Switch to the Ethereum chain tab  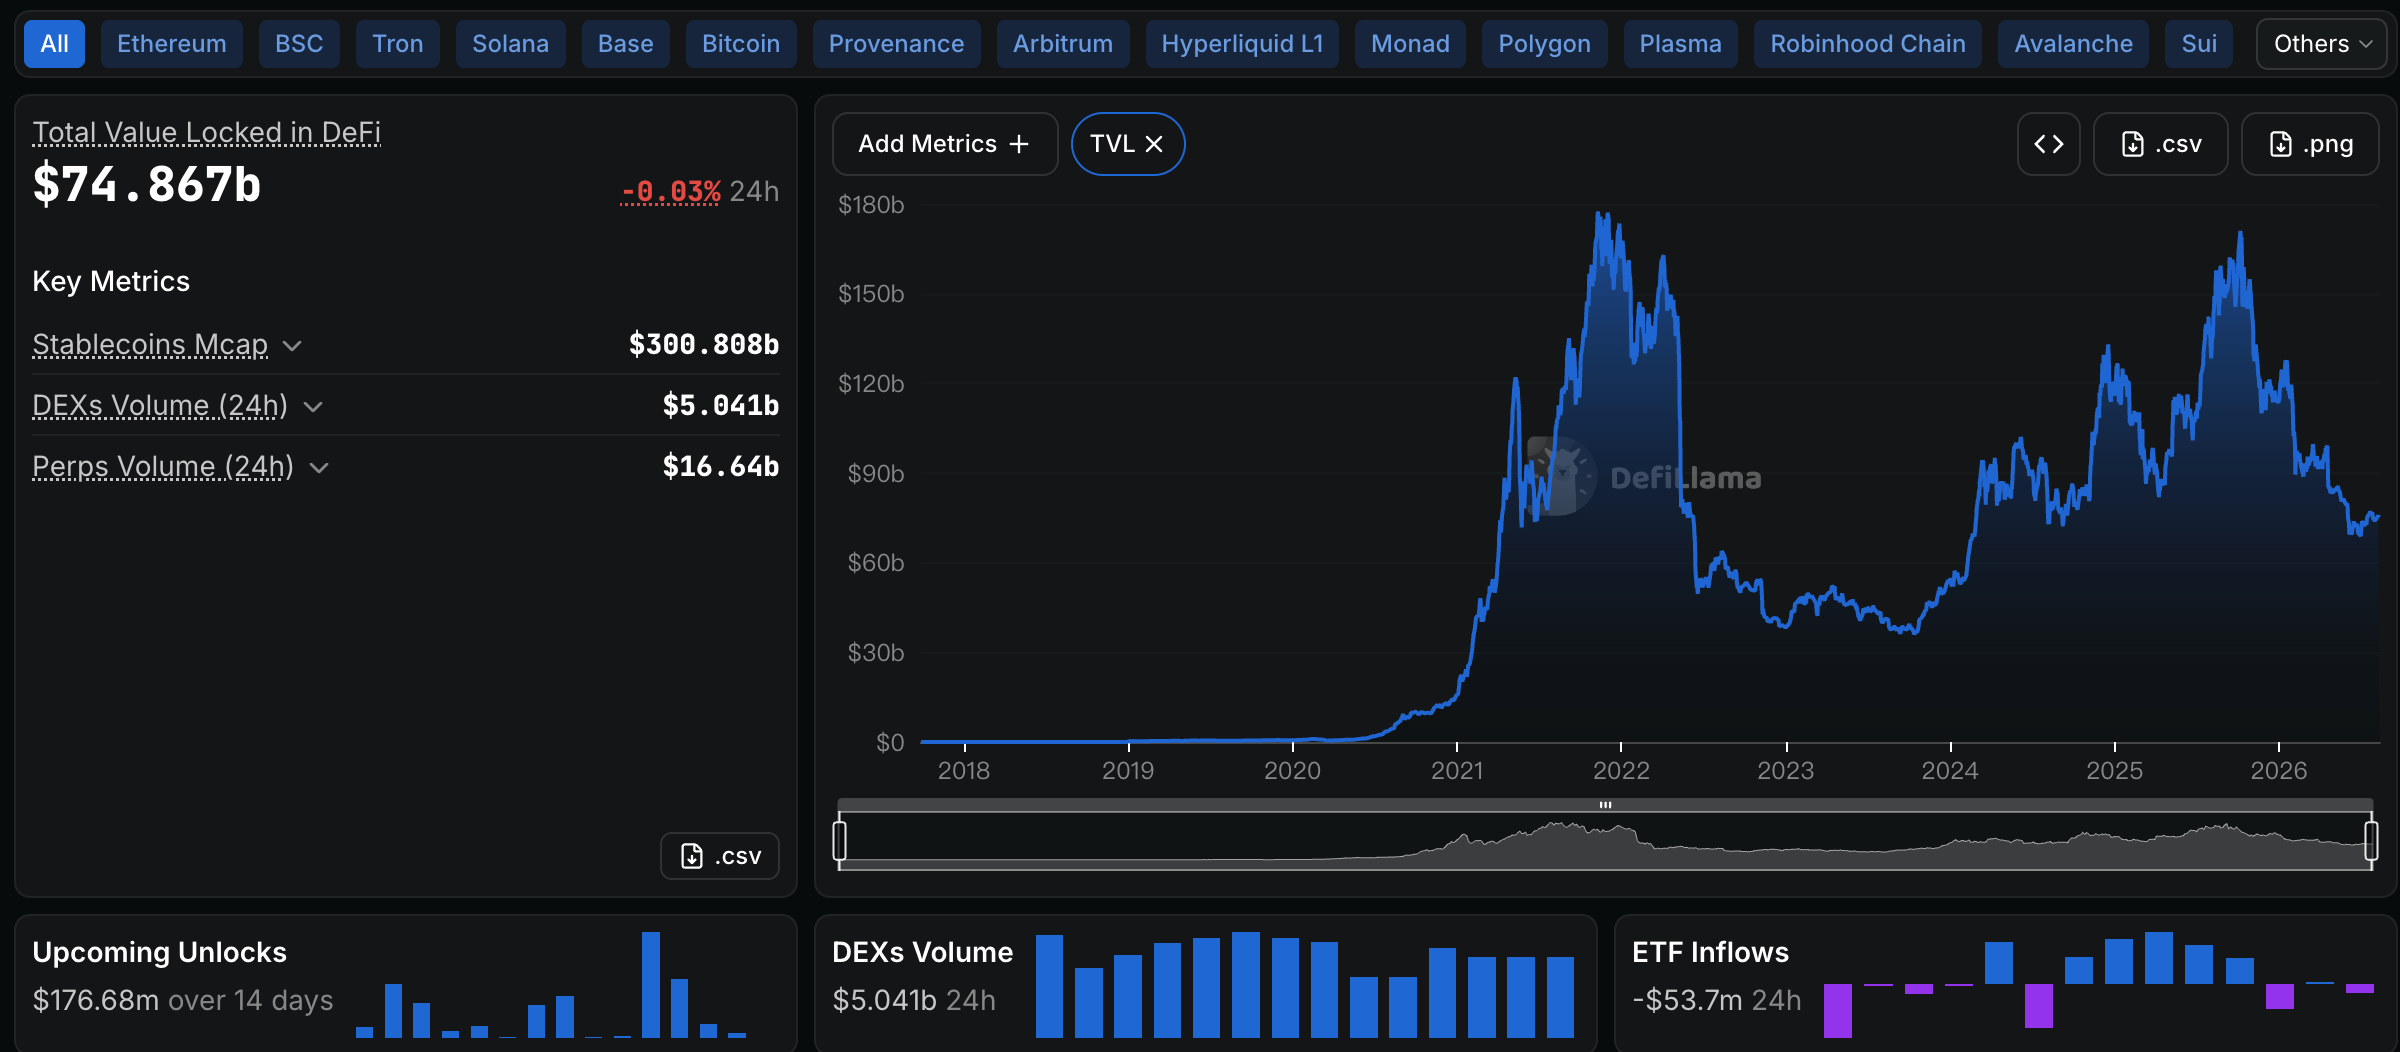[x=172, y=44]
